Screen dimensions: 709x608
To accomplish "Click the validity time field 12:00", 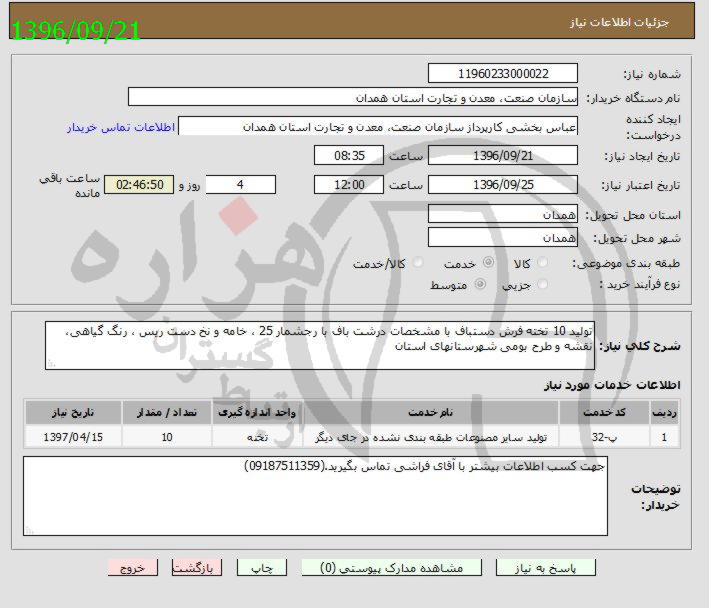I will coord(349,184).
